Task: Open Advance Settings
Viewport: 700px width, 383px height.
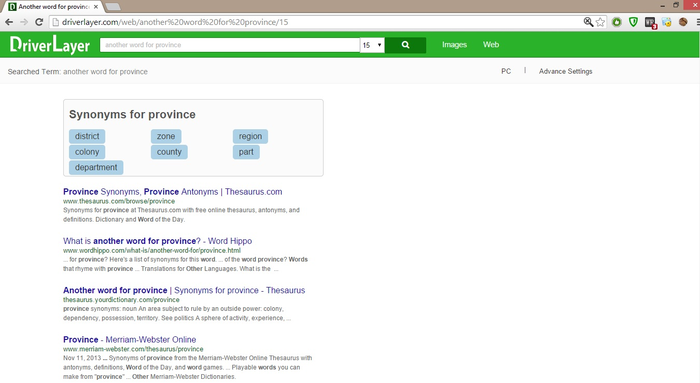Action: click(566, 71)
